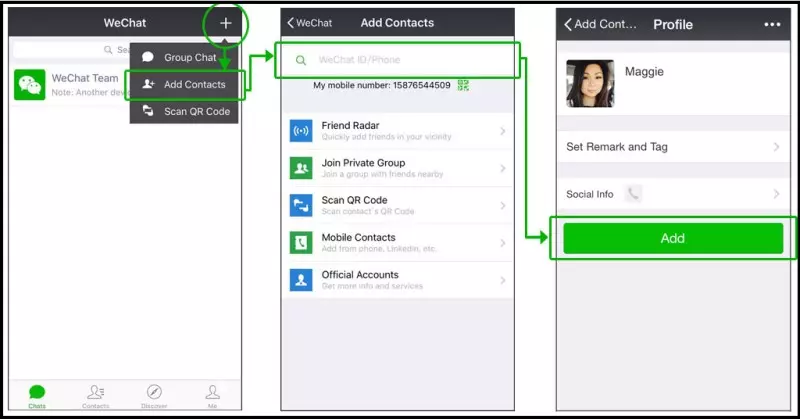Switch to the Contacts tab
Screen dimensions: 800x419
point(95,397)
